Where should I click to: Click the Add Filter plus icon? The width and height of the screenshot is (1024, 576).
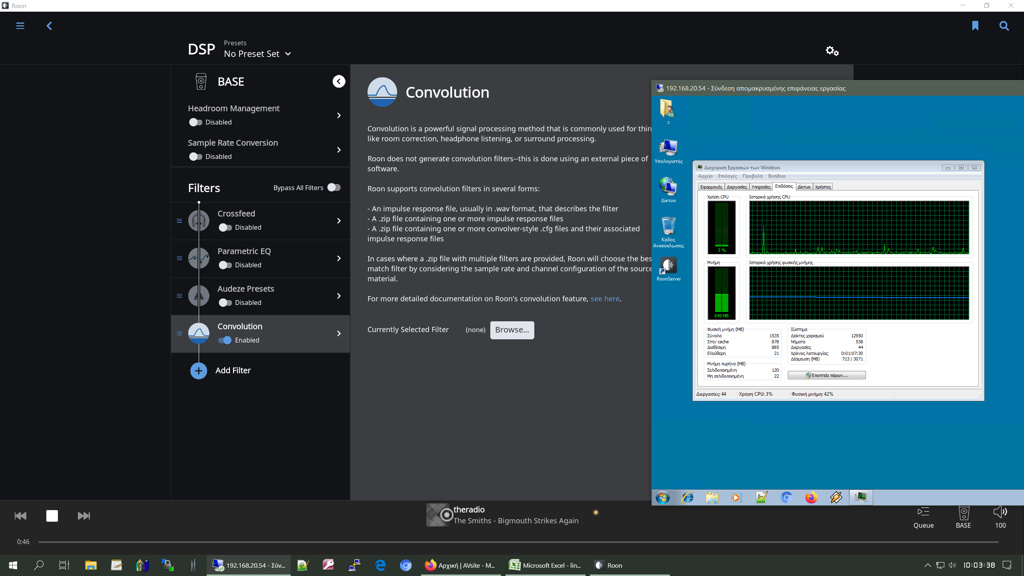click(199, 371)
